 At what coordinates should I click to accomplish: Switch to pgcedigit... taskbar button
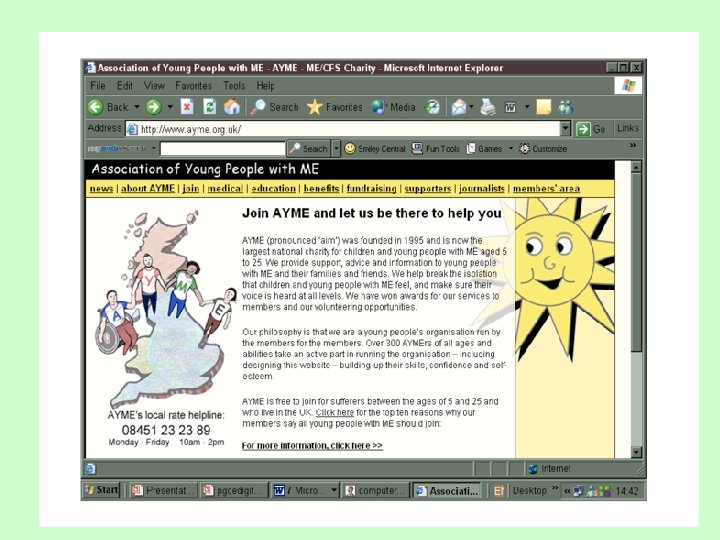235,490
